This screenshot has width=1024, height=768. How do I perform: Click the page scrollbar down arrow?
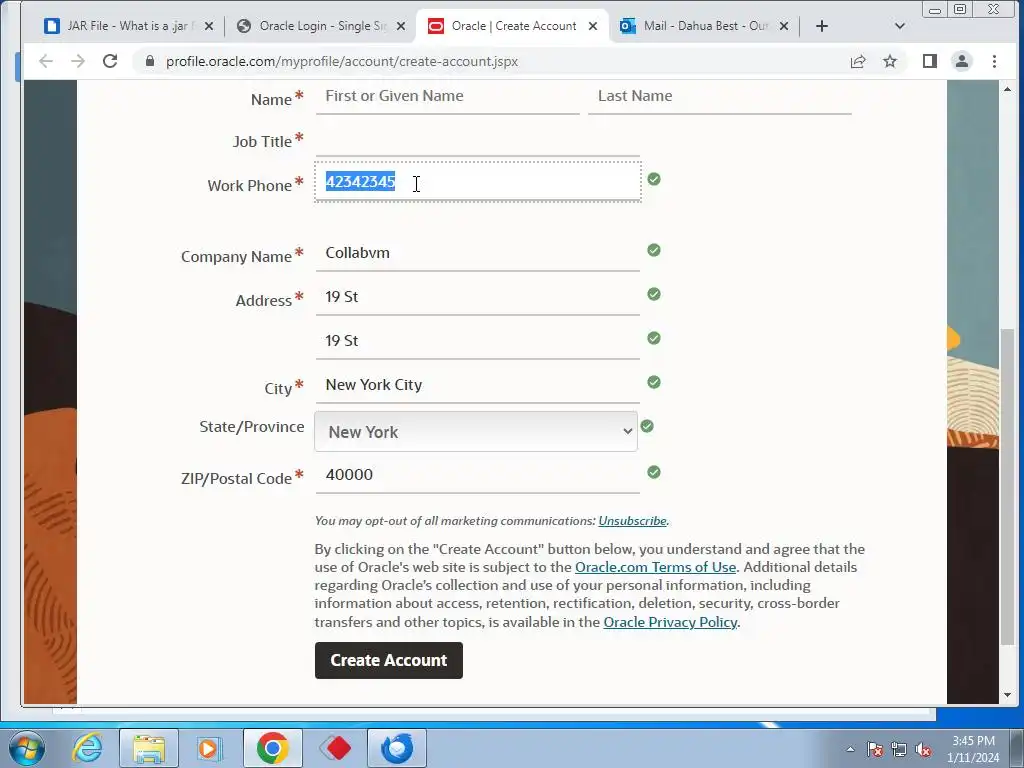[1007, 695]
